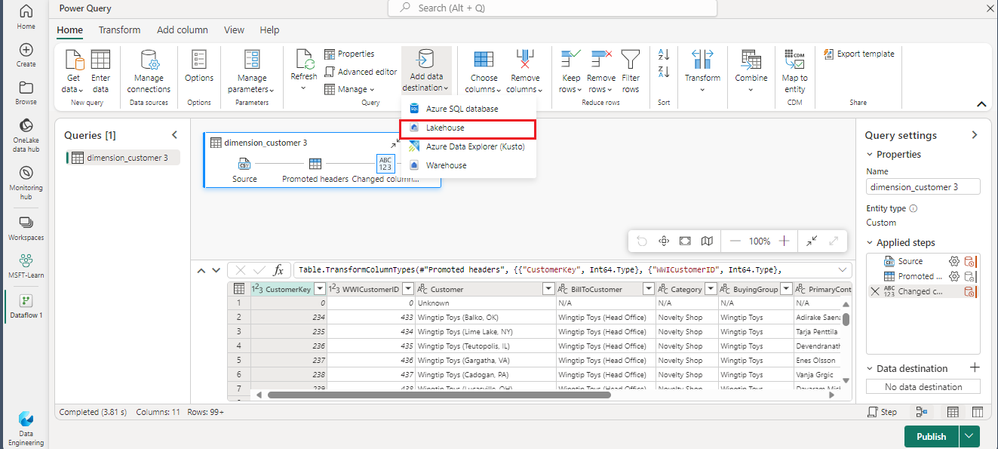Choose Azure SQL database destination
Viewport: 998px width, 449px height.
pos(468,109)
